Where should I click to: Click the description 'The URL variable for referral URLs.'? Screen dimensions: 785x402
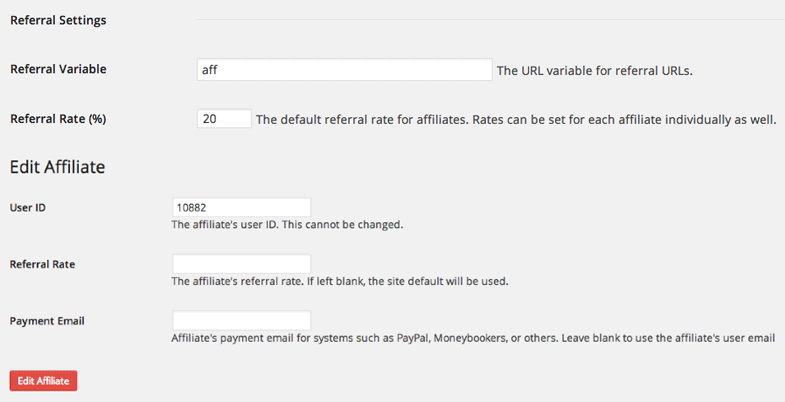[x=594, y=71]
